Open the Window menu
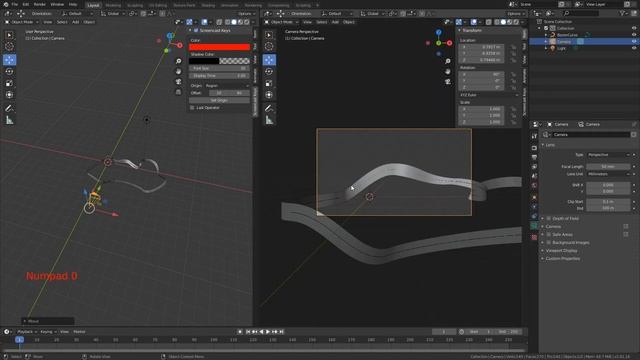This screenshot has width=640, height=360. point(57,4)
